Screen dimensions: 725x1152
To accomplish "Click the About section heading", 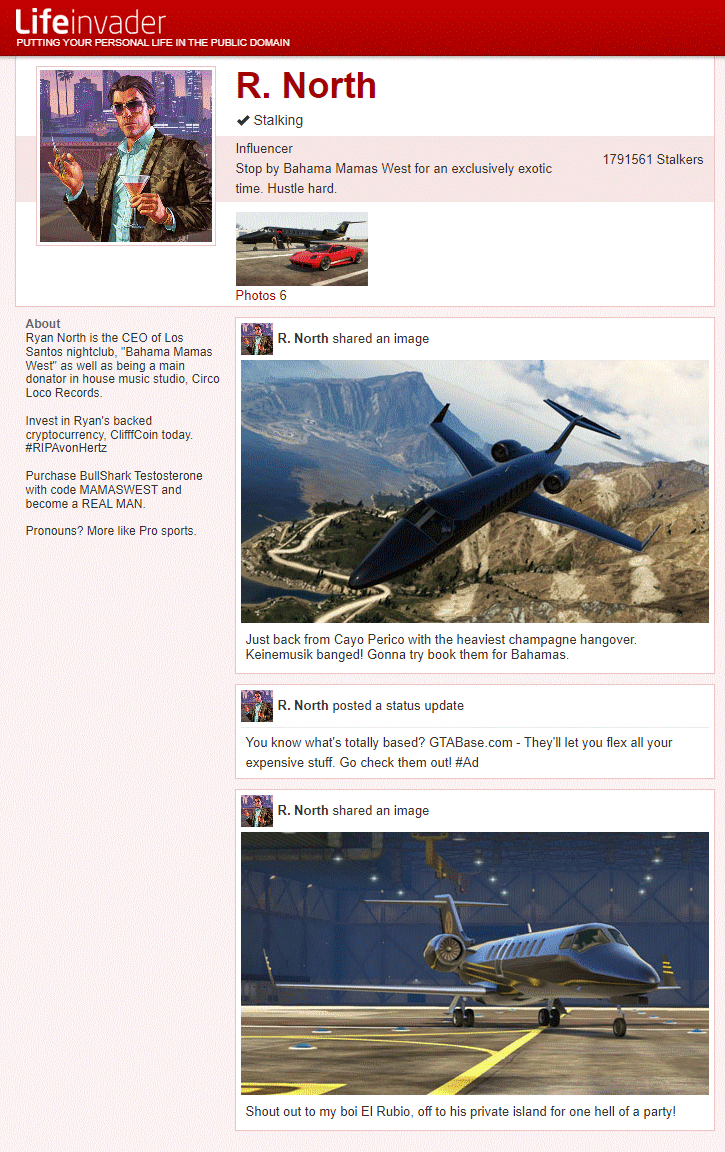I will [43, 323].
